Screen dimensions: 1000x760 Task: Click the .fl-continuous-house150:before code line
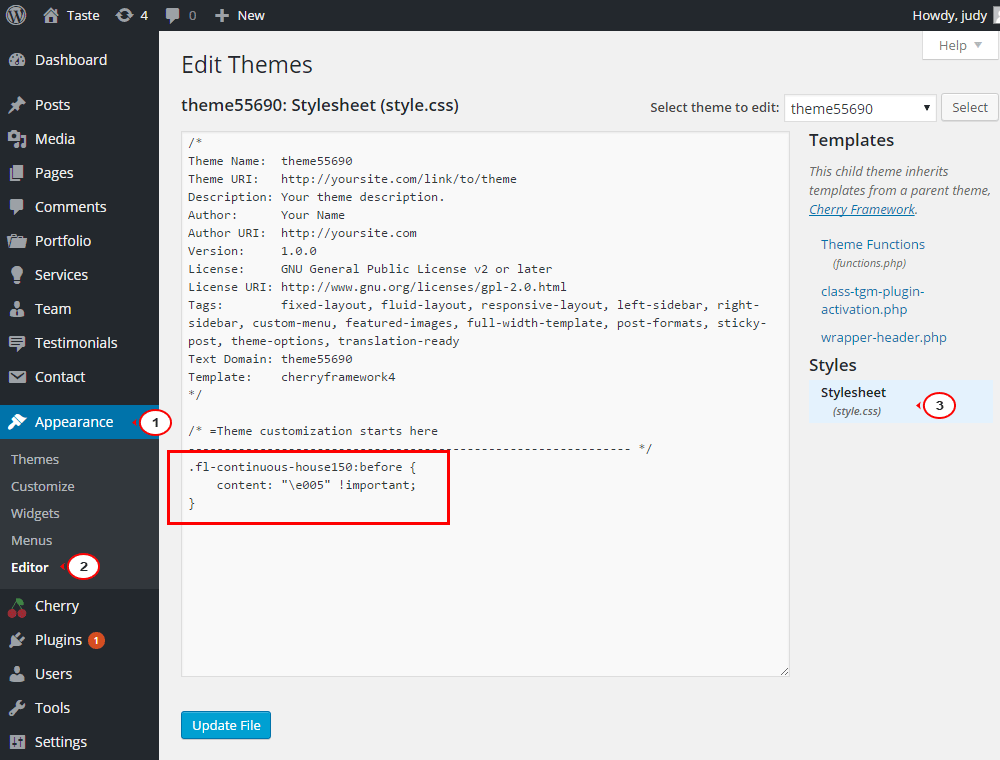click(302, 467)
